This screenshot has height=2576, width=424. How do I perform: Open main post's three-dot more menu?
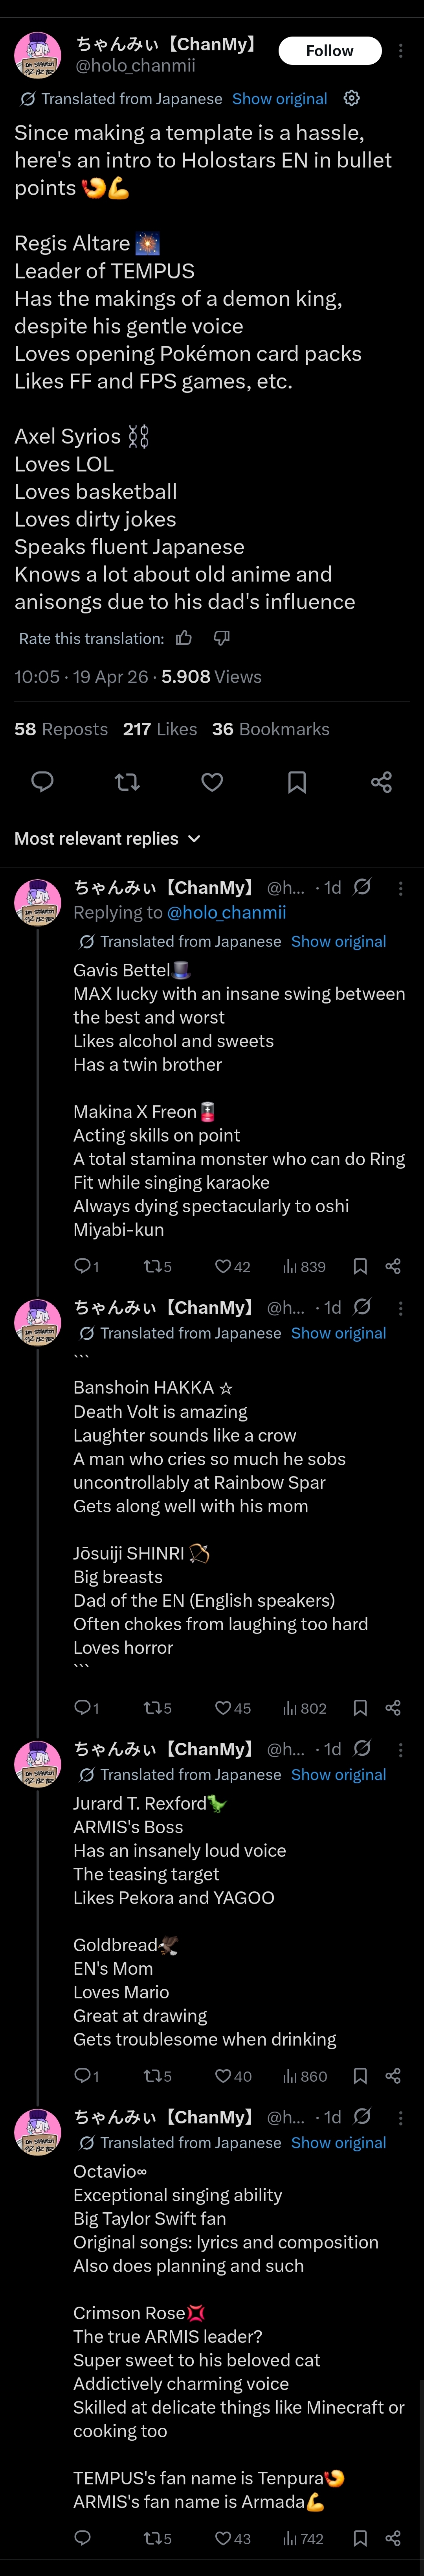click(x=401, y=51)
